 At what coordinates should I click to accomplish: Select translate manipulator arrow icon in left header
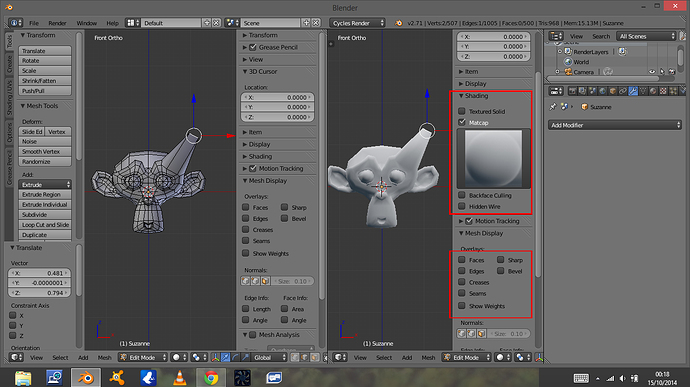point(225,357)
